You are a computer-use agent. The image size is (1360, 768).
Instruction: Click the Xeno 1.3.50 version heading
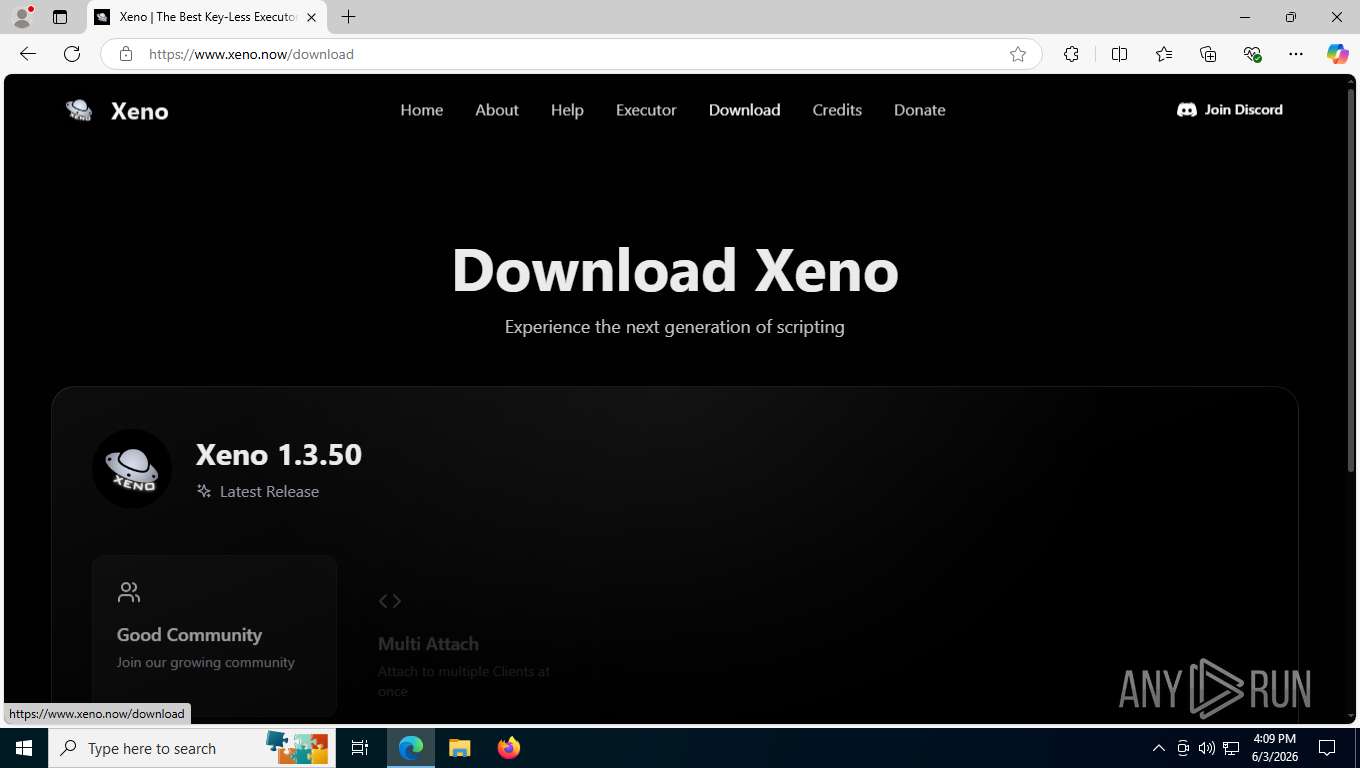279,455
